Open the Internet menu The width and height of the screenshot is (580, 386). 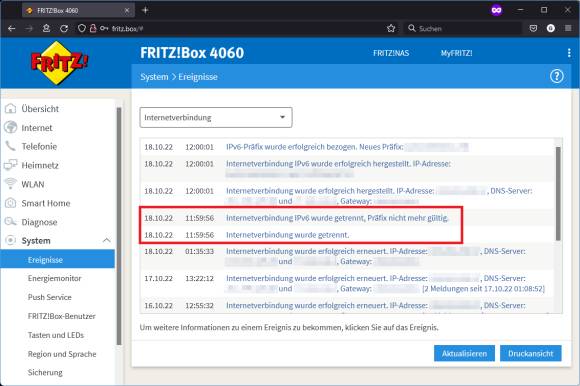(x=37, y=128)
